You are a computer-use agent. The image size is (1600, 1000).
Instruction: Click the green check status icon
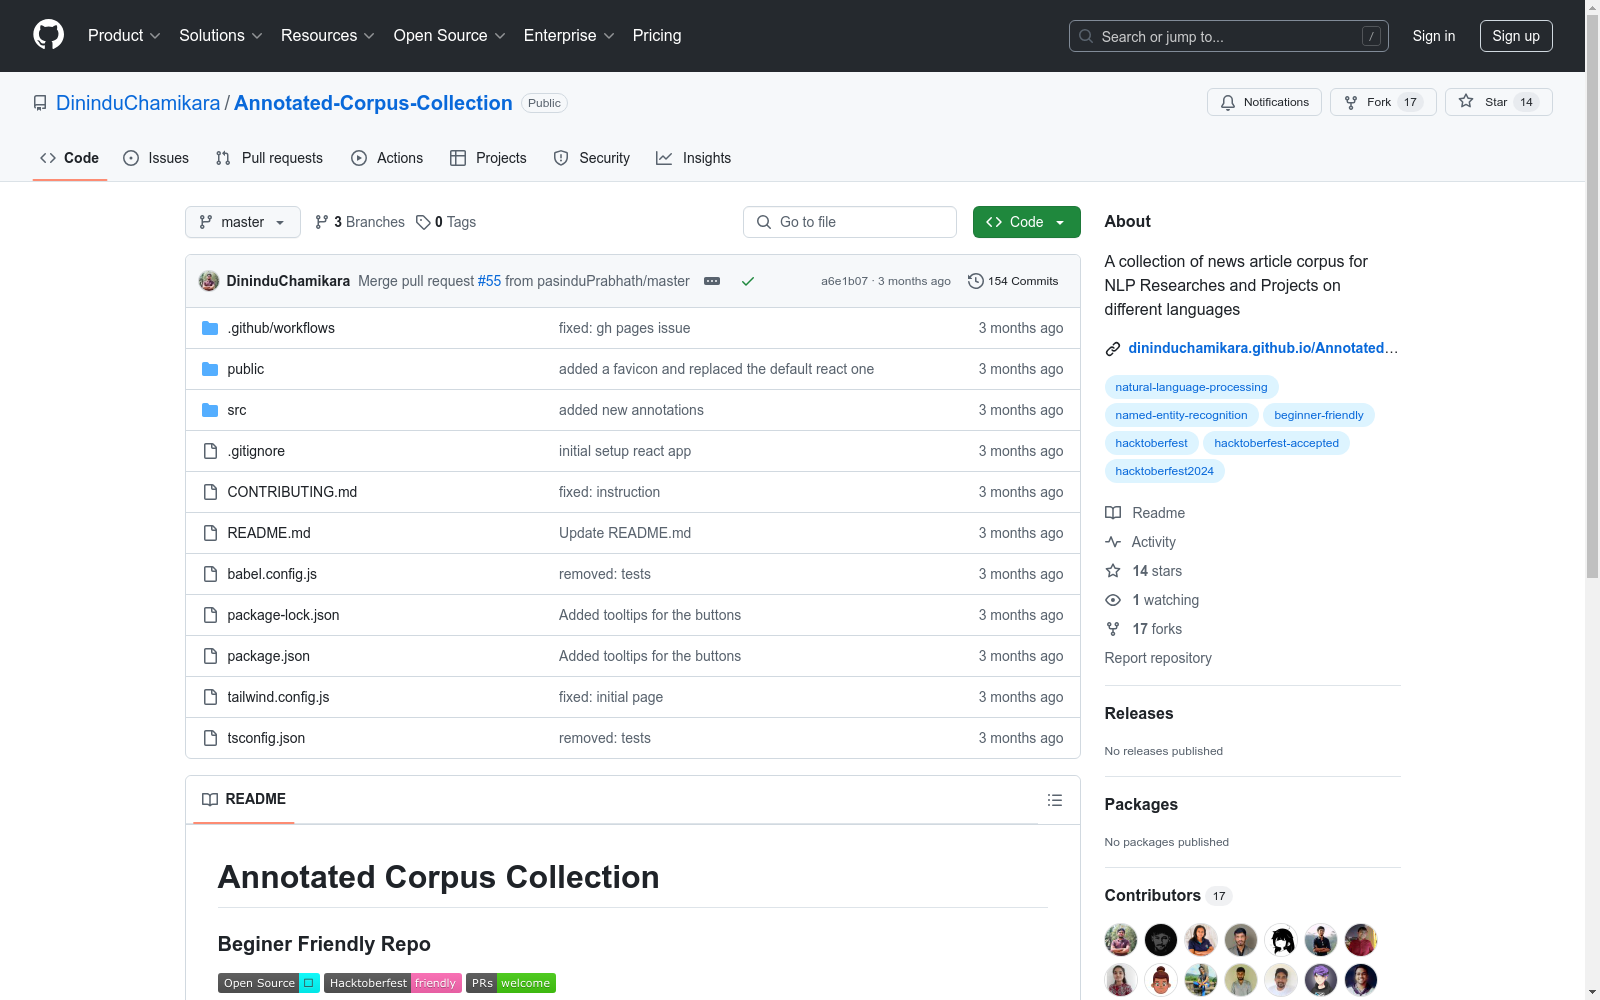[x=748, y=281]
